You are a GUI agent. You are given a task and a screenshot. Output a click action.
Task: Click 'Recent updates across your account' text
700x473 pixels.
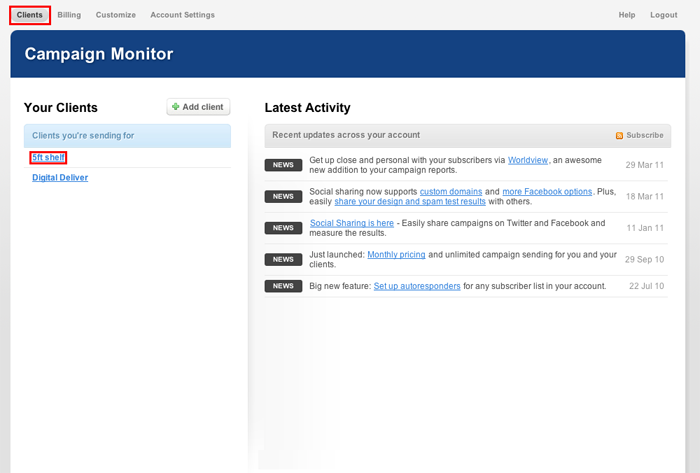(346, 135)
